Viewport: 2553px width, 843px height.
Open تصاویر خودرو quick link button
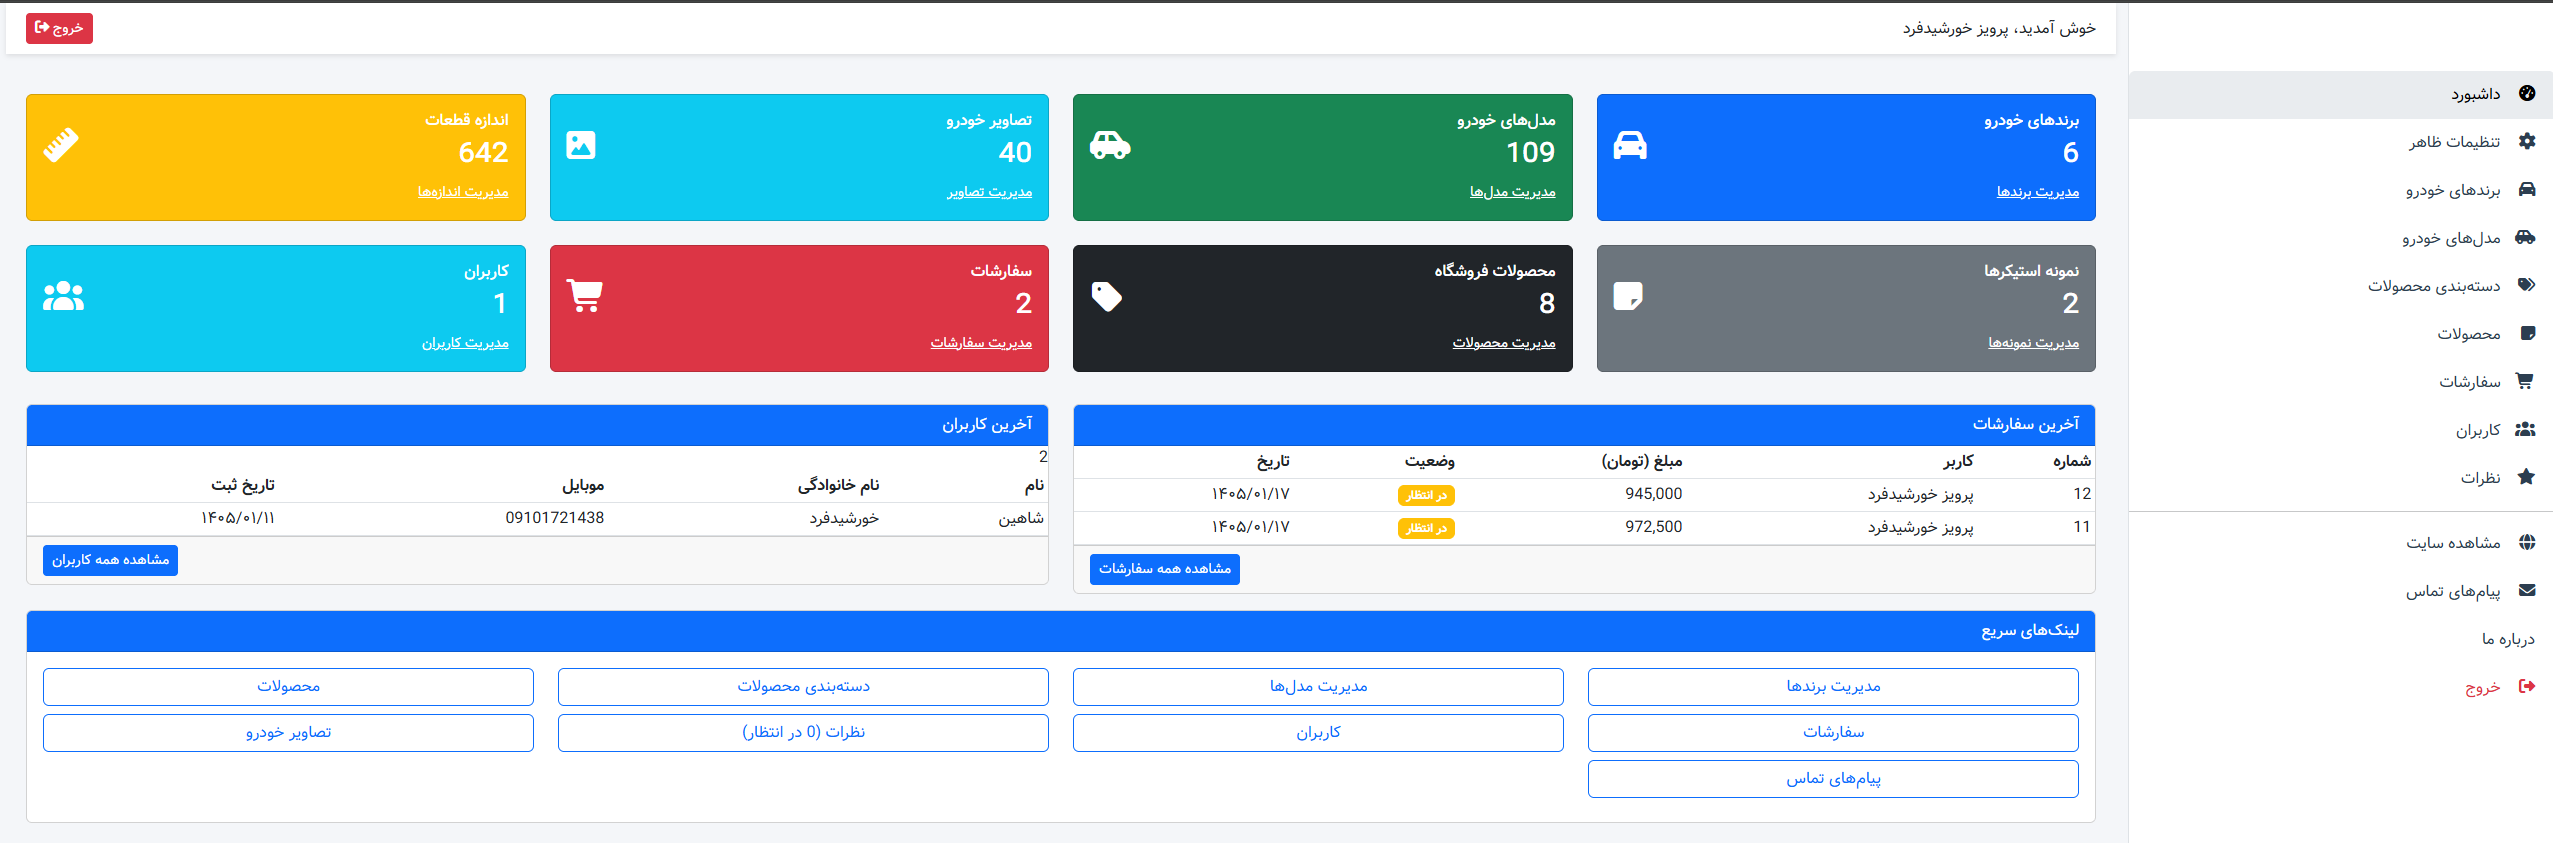(x=288, y=733)
